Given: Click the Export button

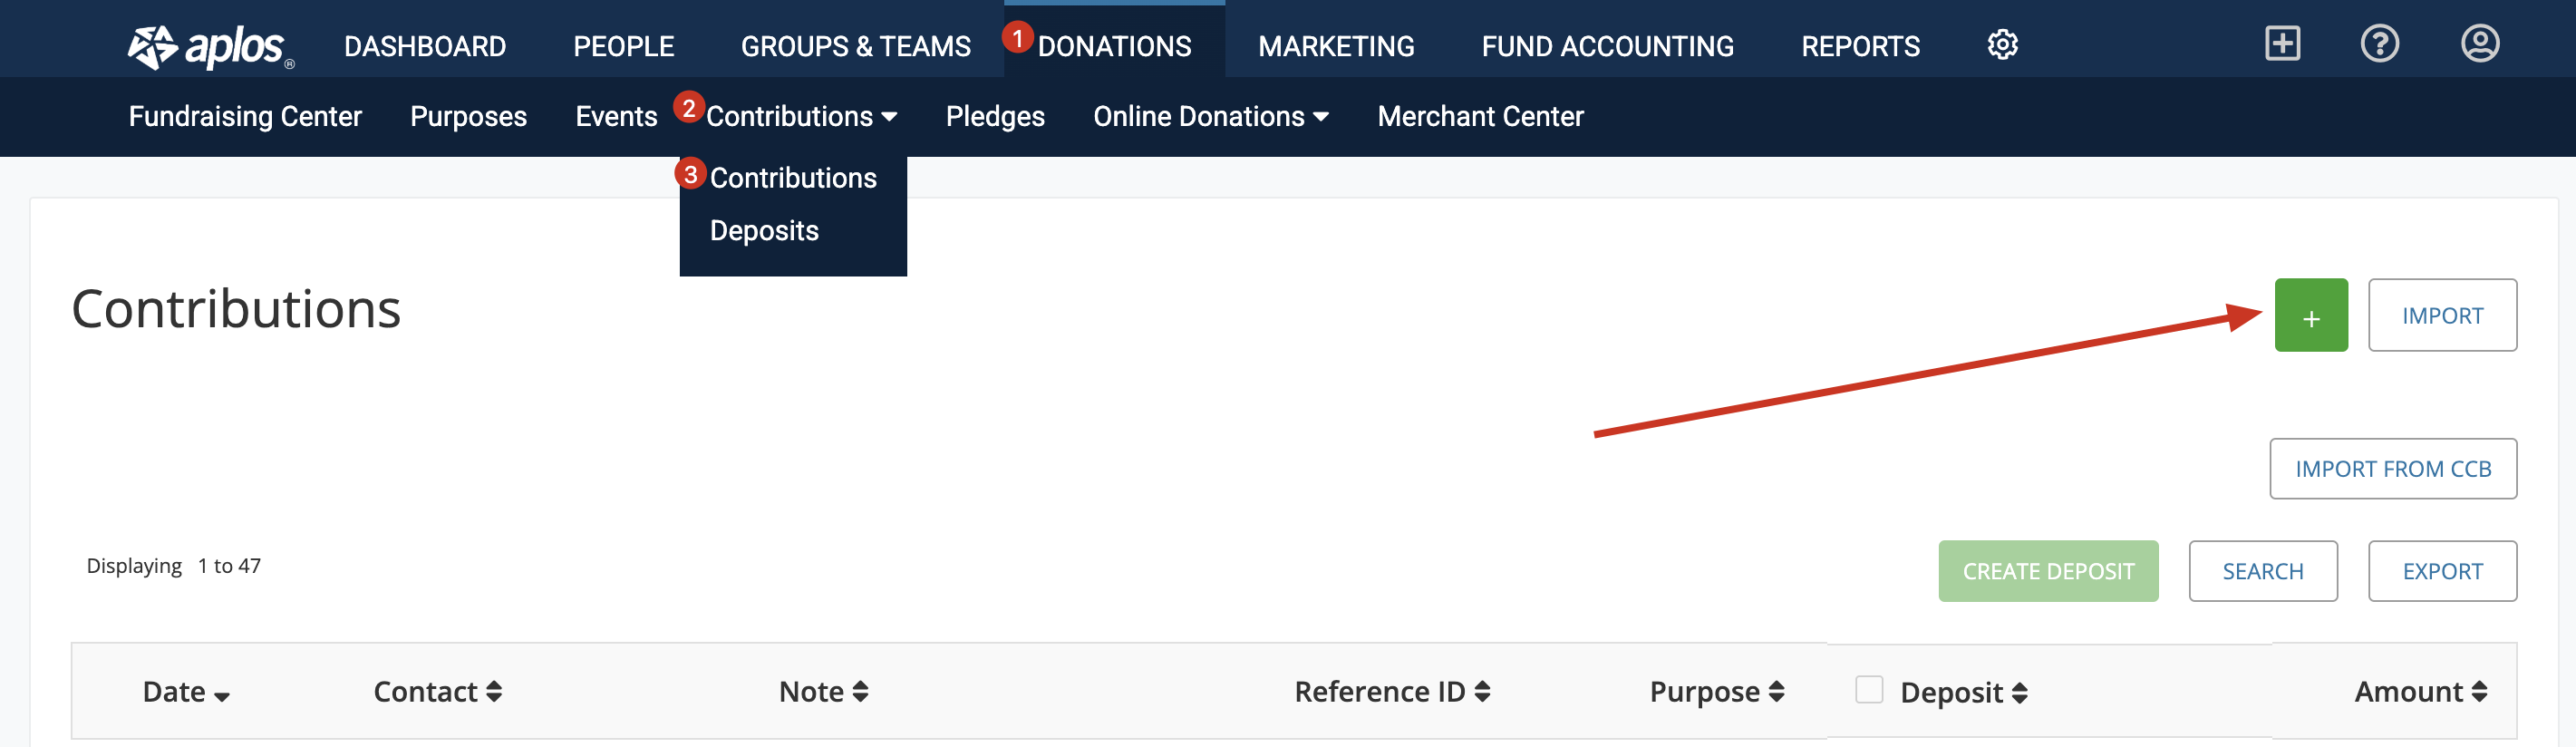Looking at the screenshot, I should [x=2441, y=572].
